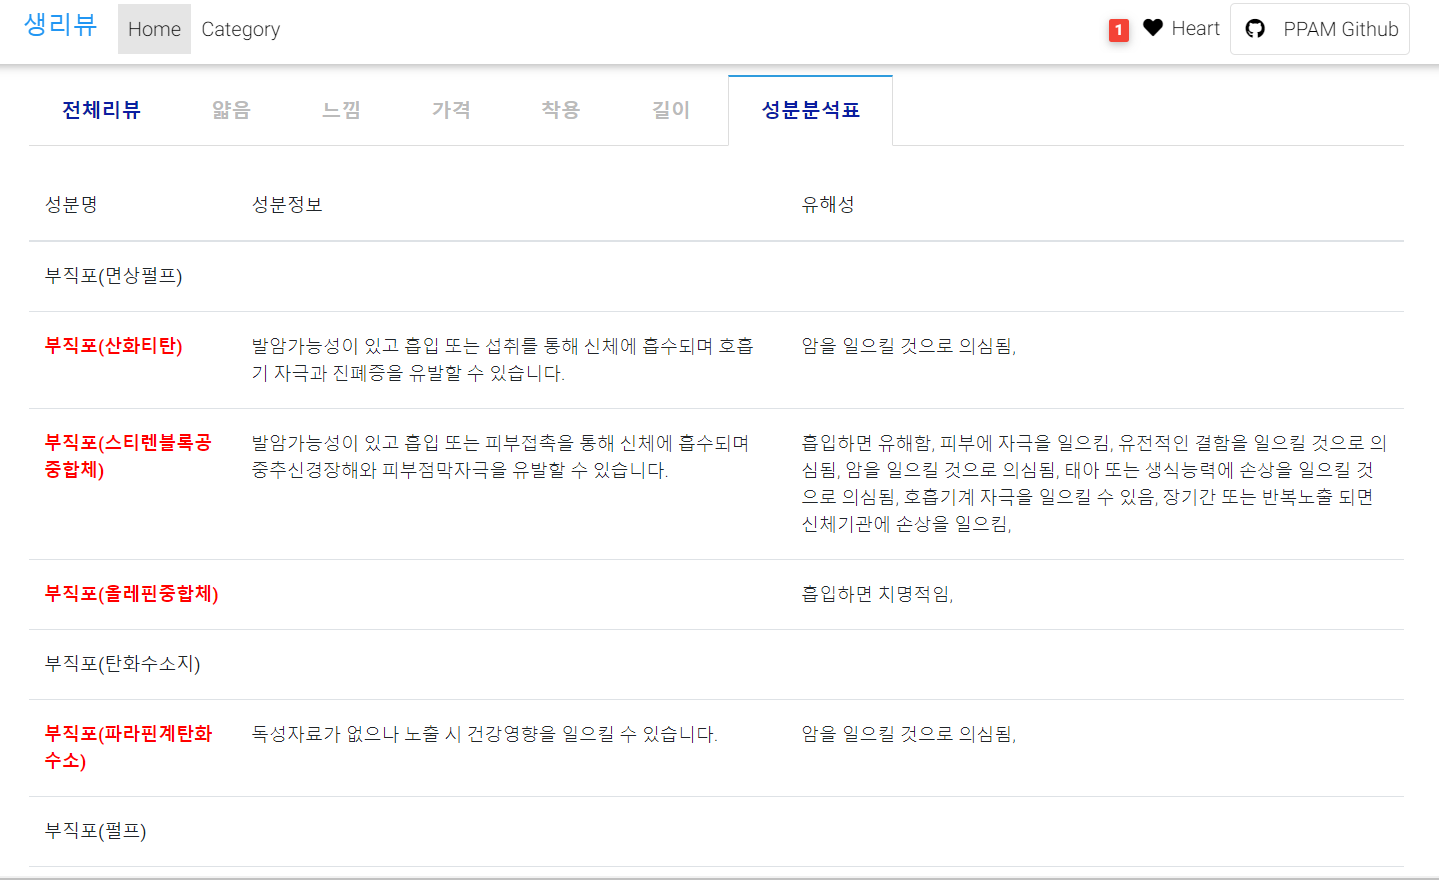
Task: Select the Home menu item
Action: pos(154,29)
